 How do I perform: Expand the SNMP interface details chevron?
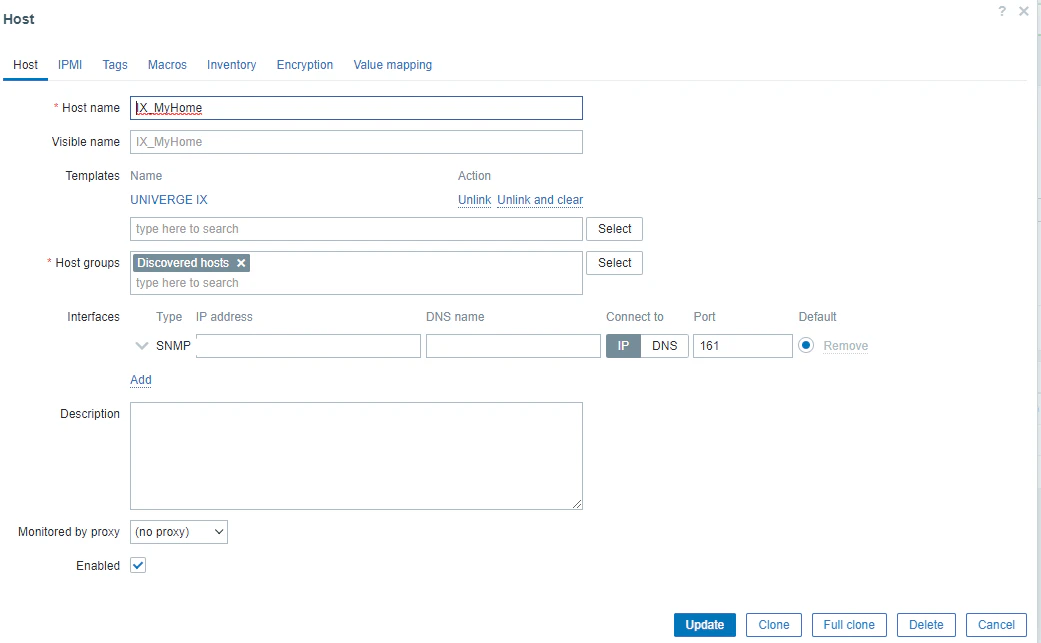(x=141, y=346)
